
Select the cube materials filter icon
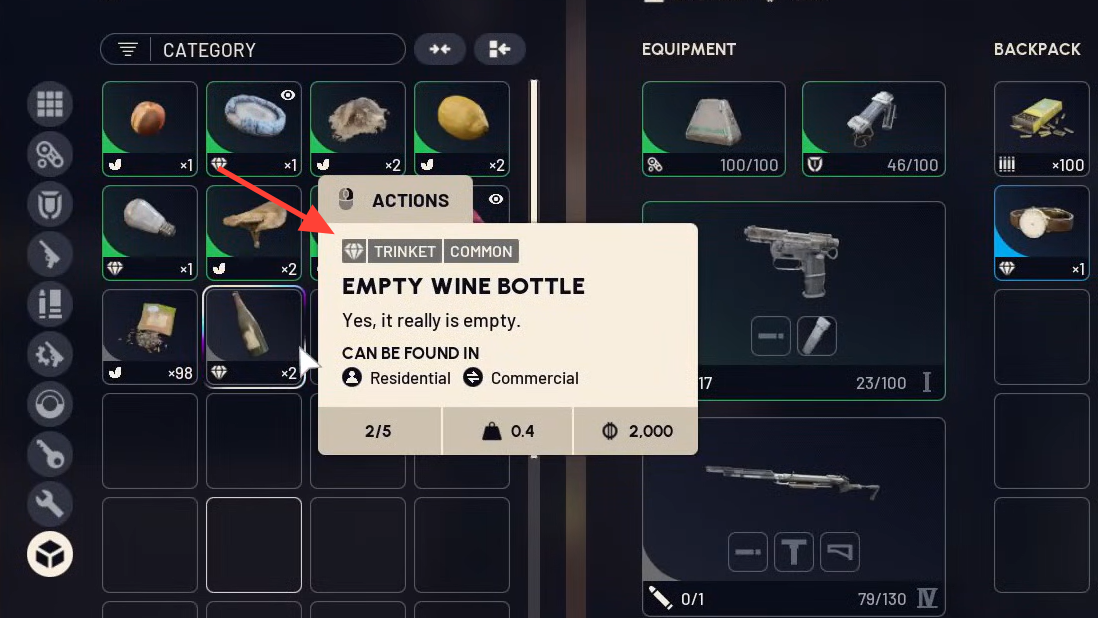[x=50, y=554]
